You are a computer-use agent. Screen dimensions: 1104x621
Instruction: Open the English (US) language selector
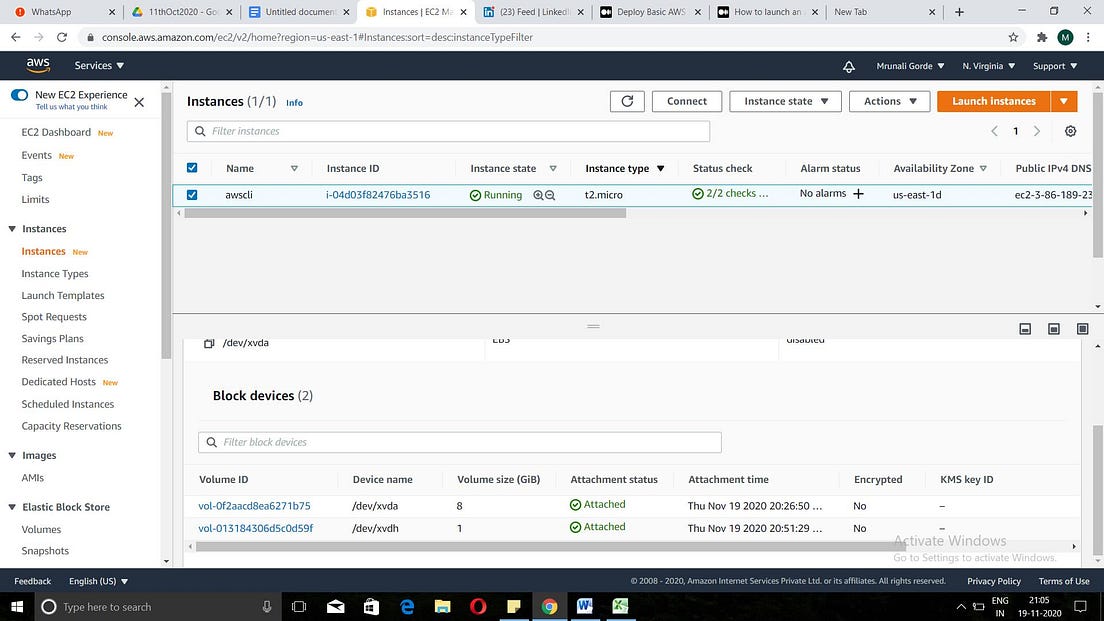(98, 582)
